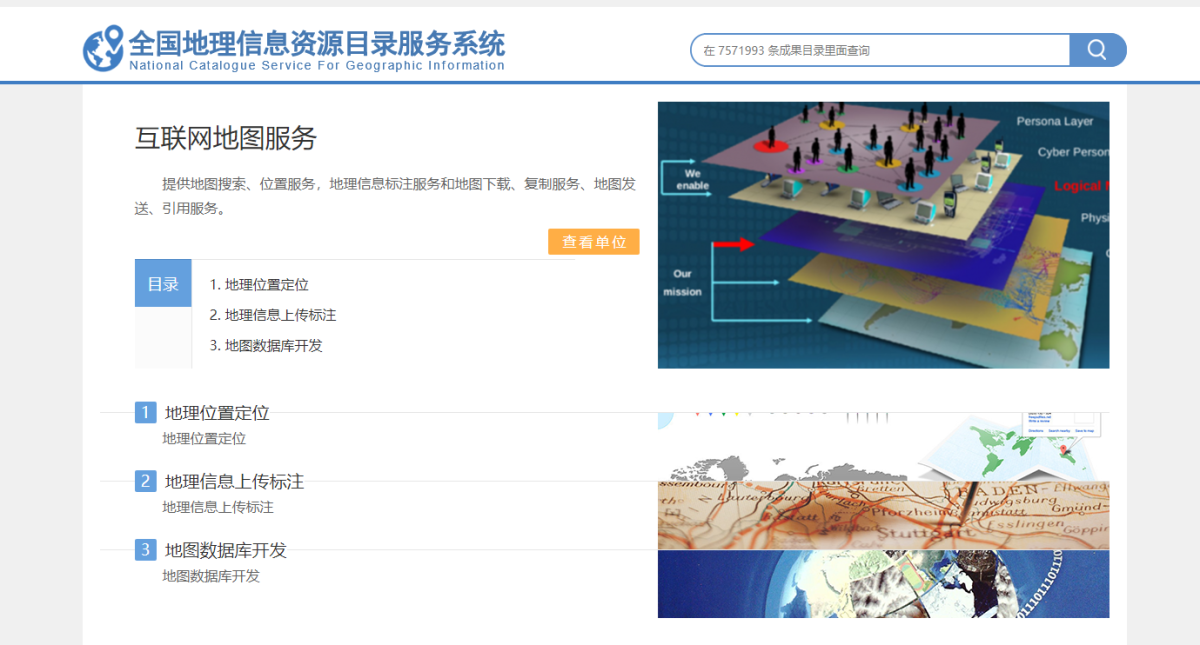Open the 查看单位 button
The height and width of the screenshot is (645, 1200).
[x=593, y=241]
